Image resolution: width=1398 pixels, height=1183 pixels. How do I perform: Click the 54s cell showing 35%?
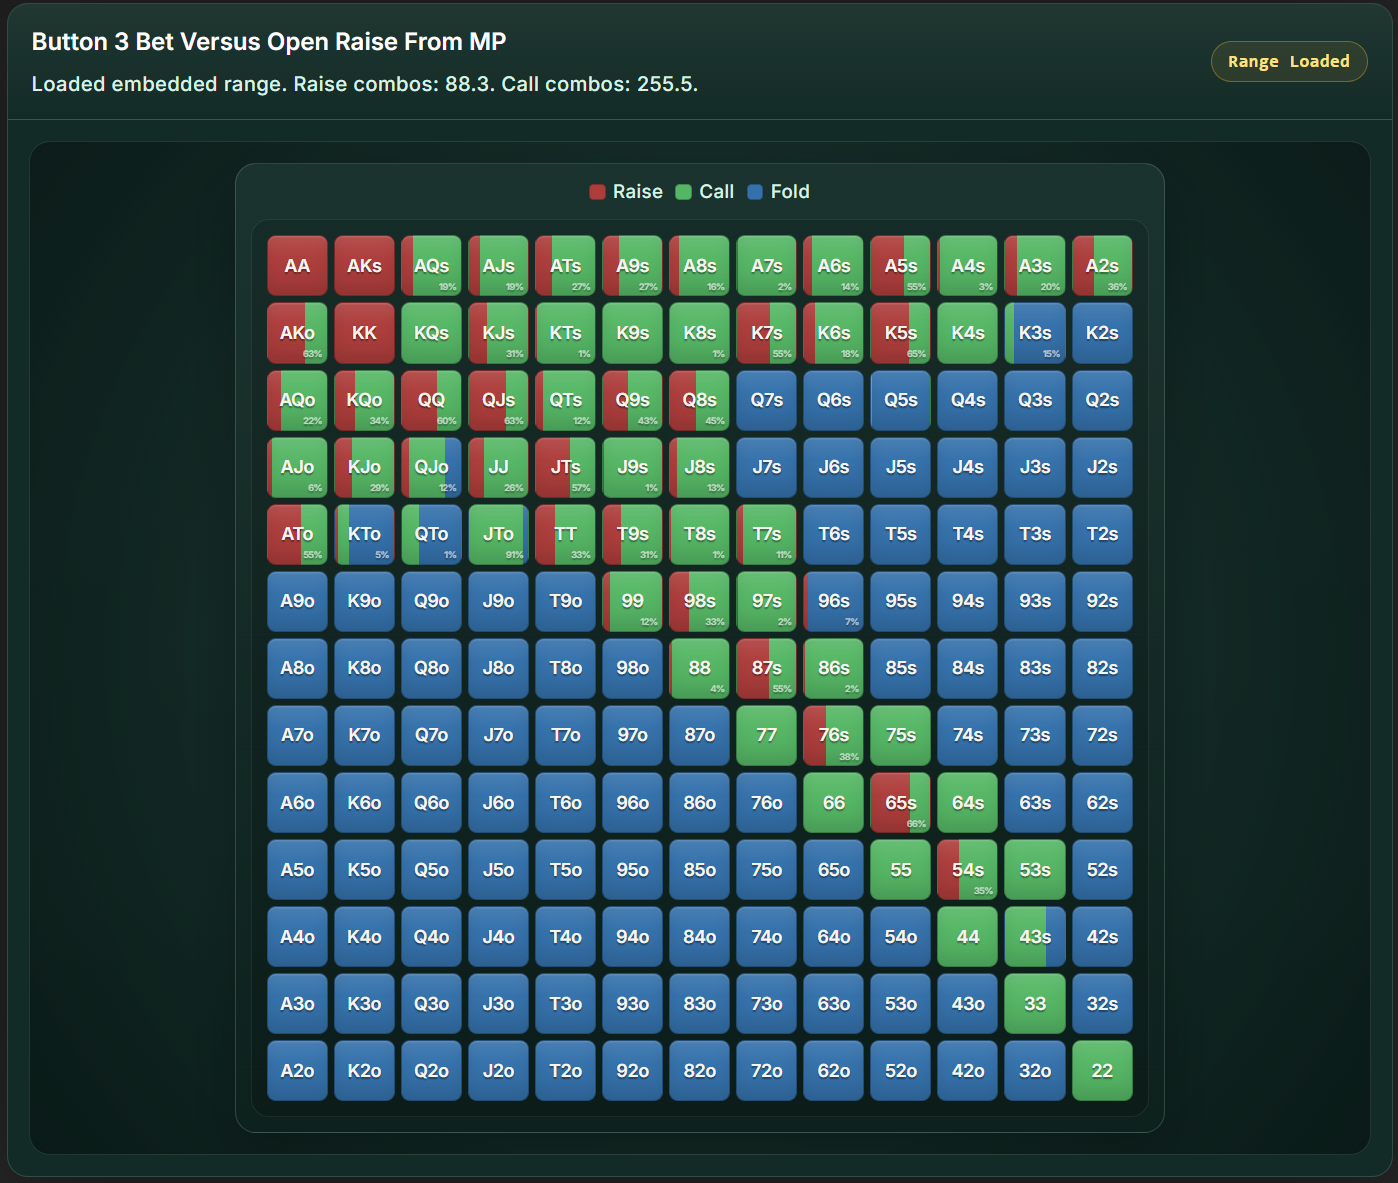coord(968,870)
